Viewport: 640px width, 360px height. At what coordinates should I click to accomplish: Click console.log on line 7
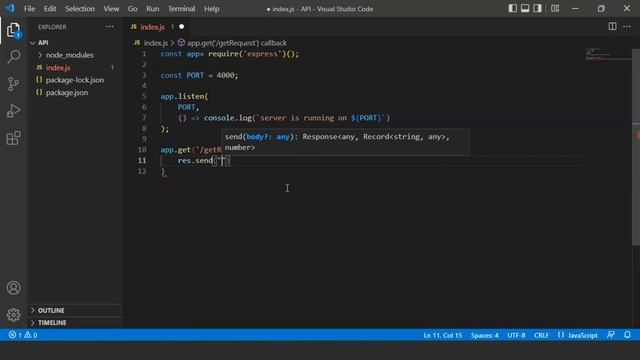(x=227, y=118)
